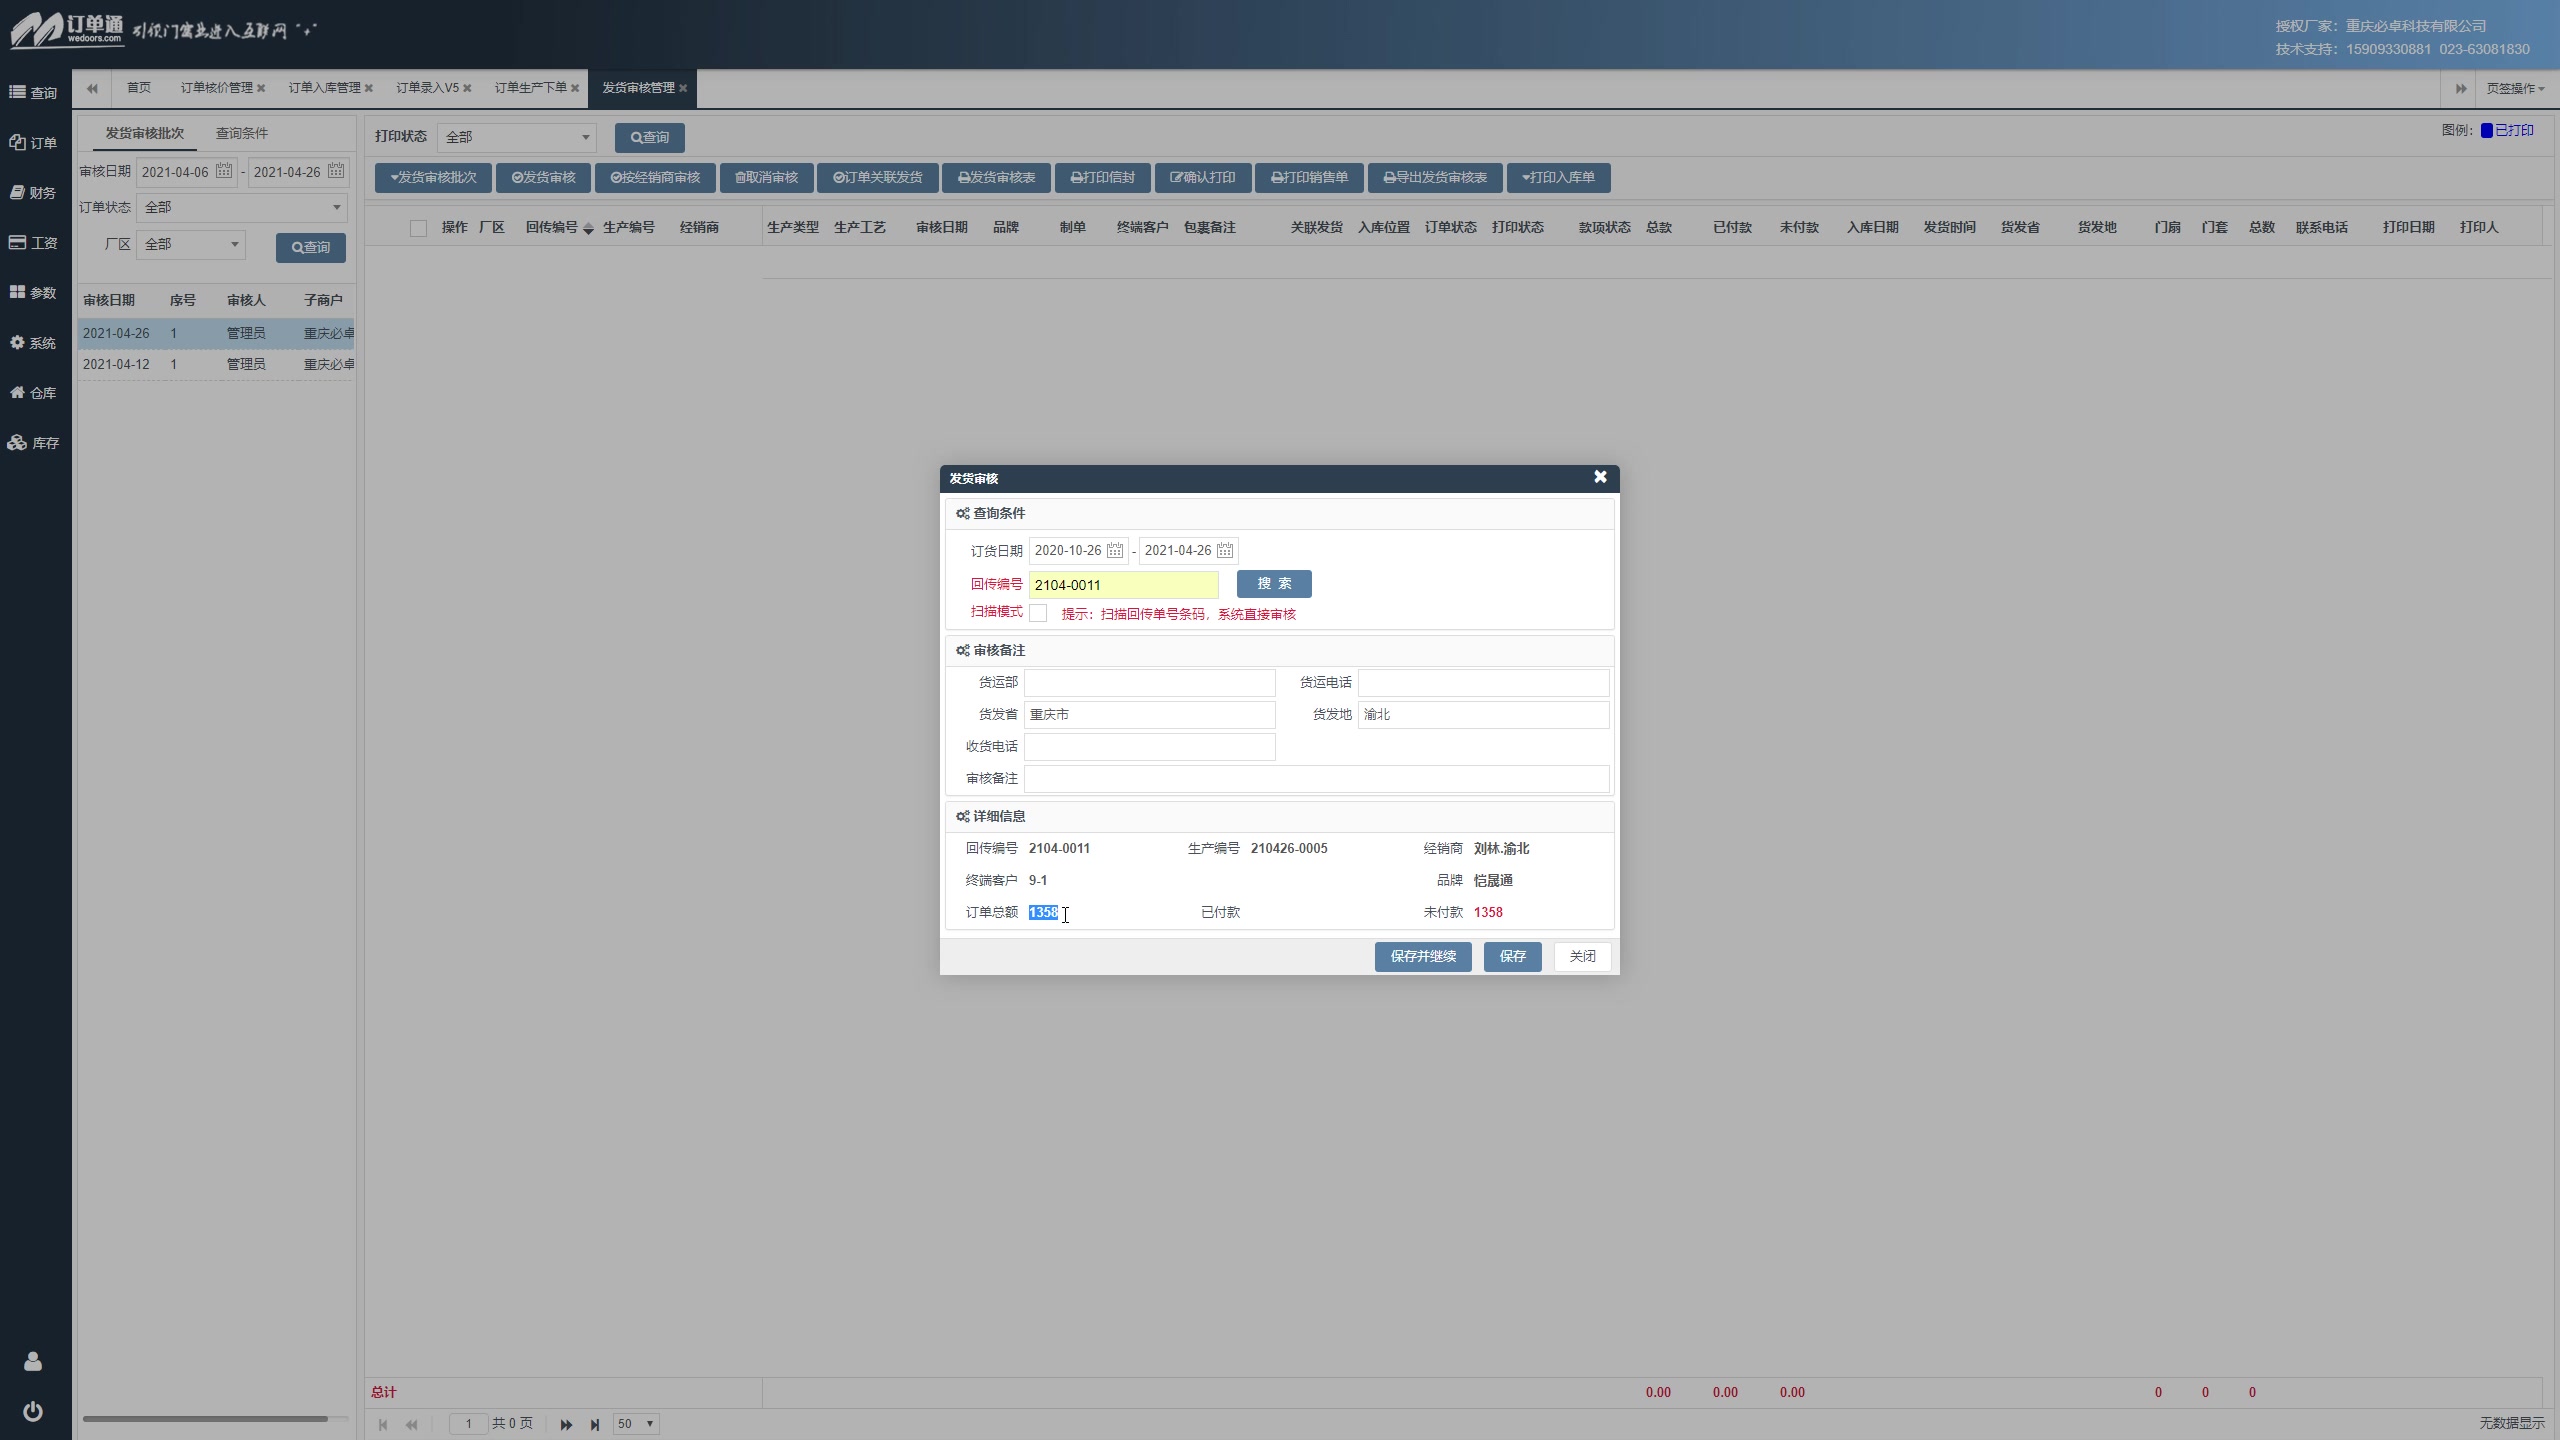Click the 回传编号 input field
Image resolution: width=2560 pixels, height=1440 pixels.
pos(1123,585)
